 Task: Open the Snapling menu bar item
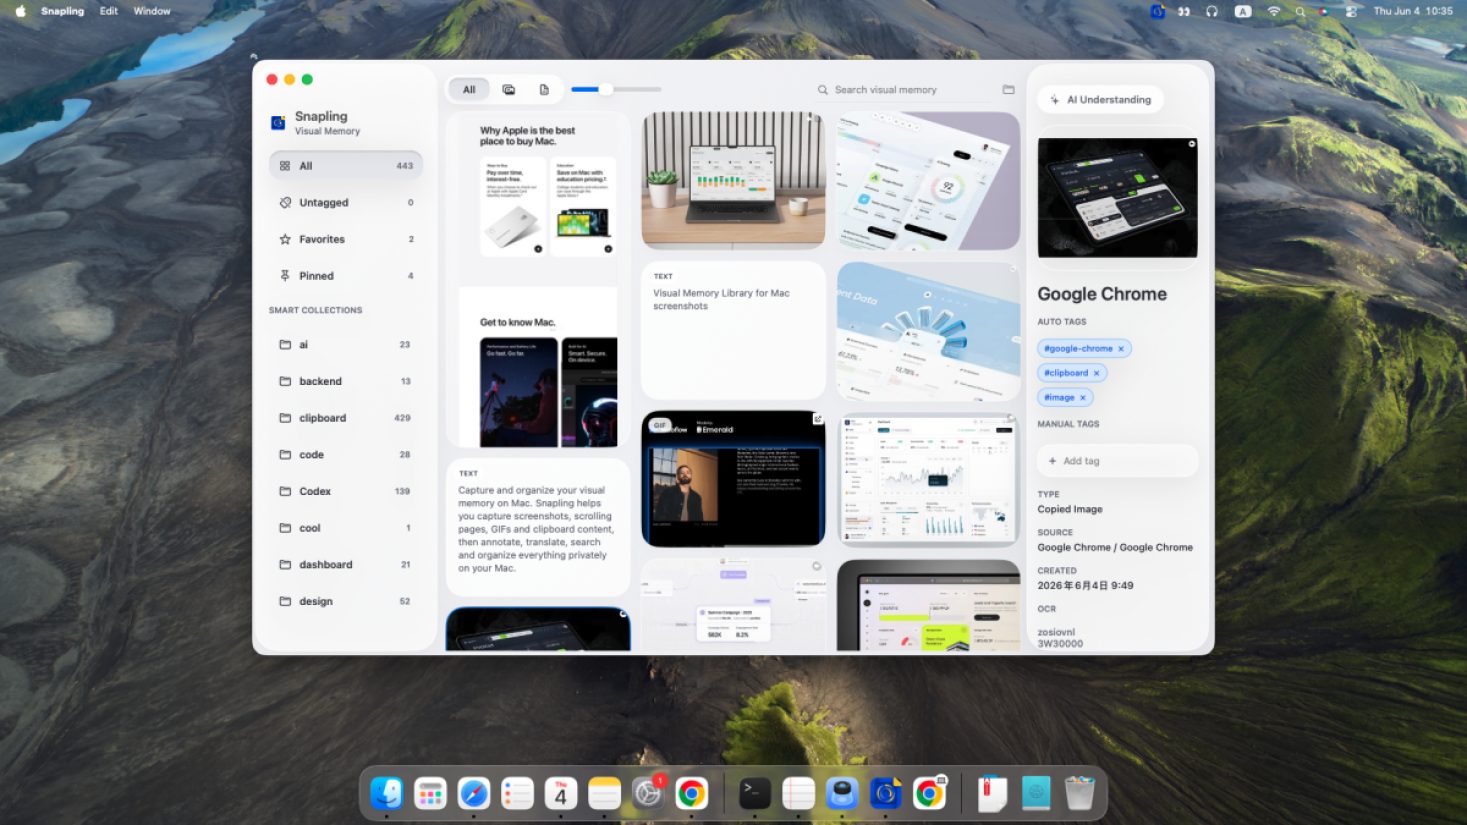pyautogui.click(x=62, y=11)
